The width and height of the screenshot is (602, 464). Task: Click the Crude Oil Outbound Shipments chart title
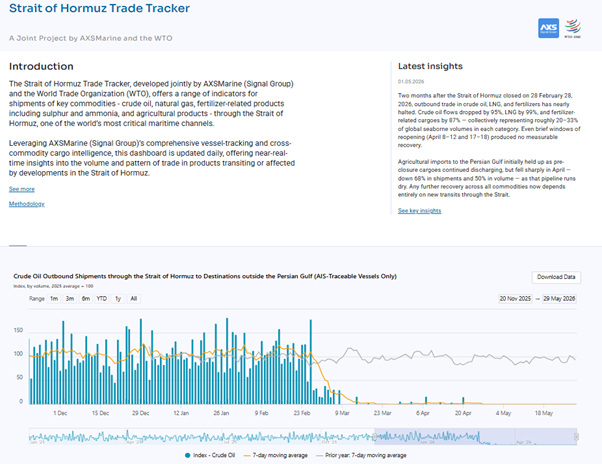tap(205, 276)
